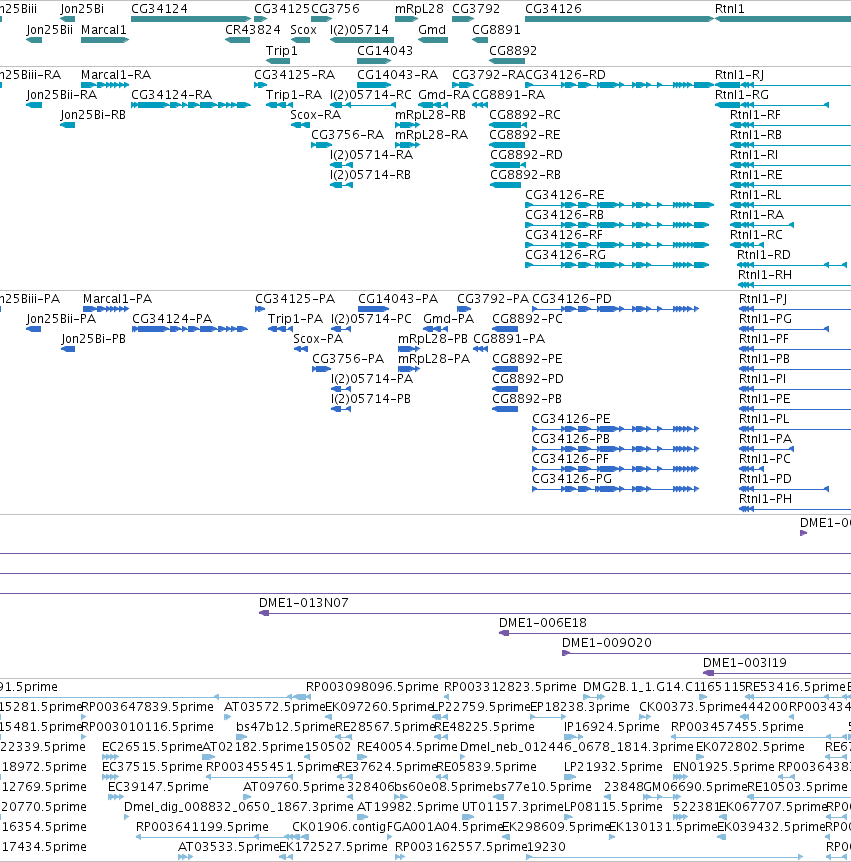This screenshot has width=851, height=862.
Task: Click EST RP003312823.5prime
Action: pos(510,687)
